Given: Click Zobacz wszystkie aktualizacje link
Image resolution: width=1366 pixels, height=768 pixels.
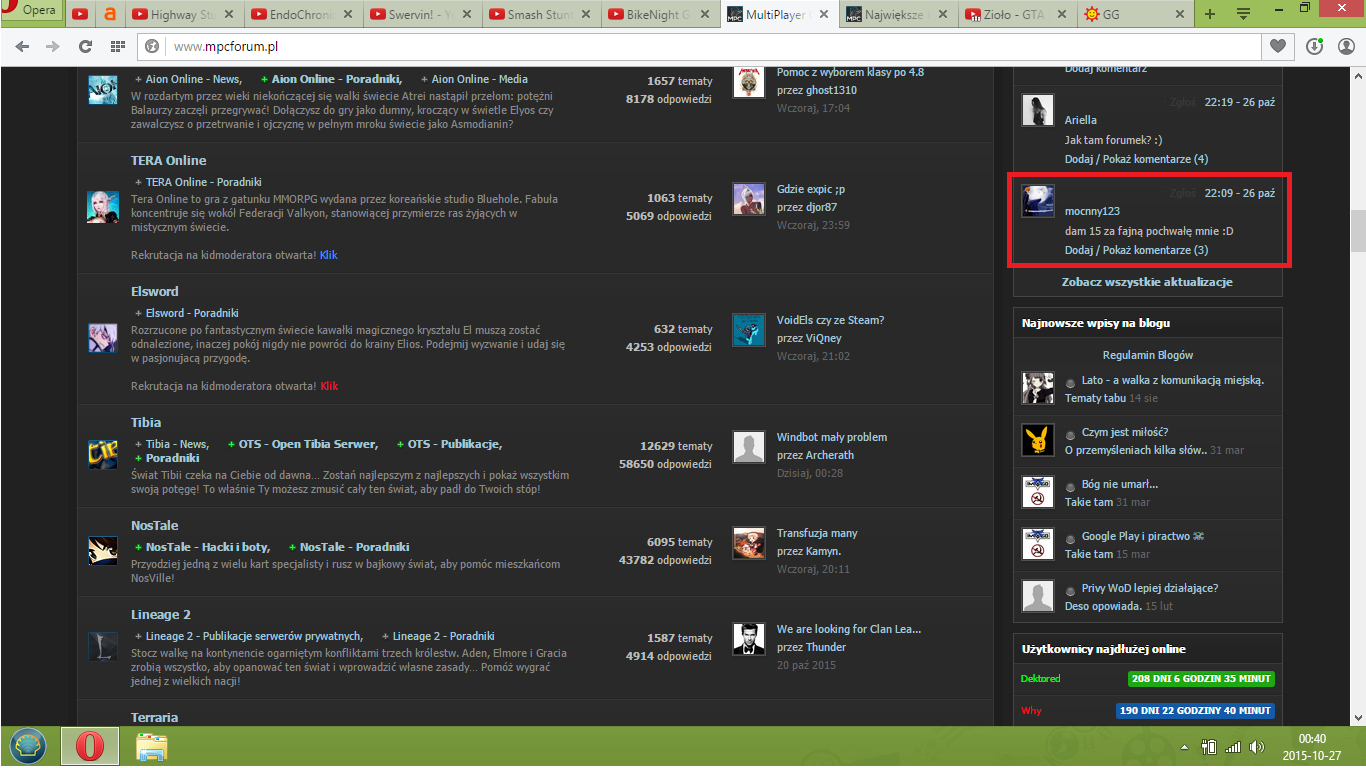Looking at the screenshot, I should [x=1147, y=282].
